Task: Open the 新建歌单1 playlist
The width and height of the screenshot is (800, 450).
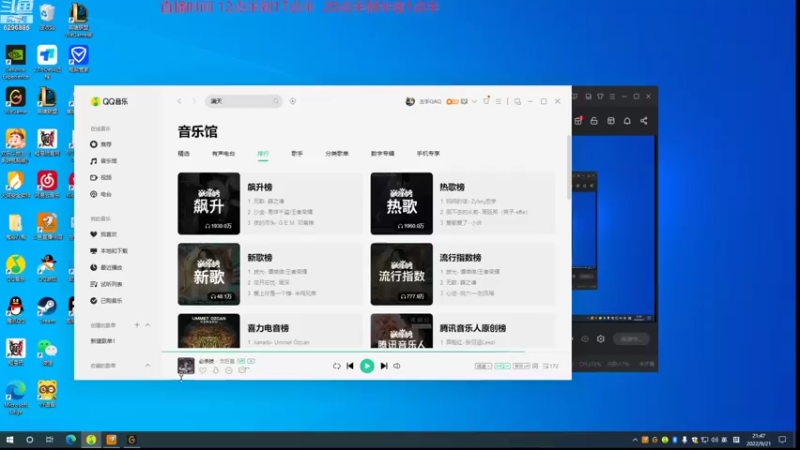Action: (x=103, y=341)
